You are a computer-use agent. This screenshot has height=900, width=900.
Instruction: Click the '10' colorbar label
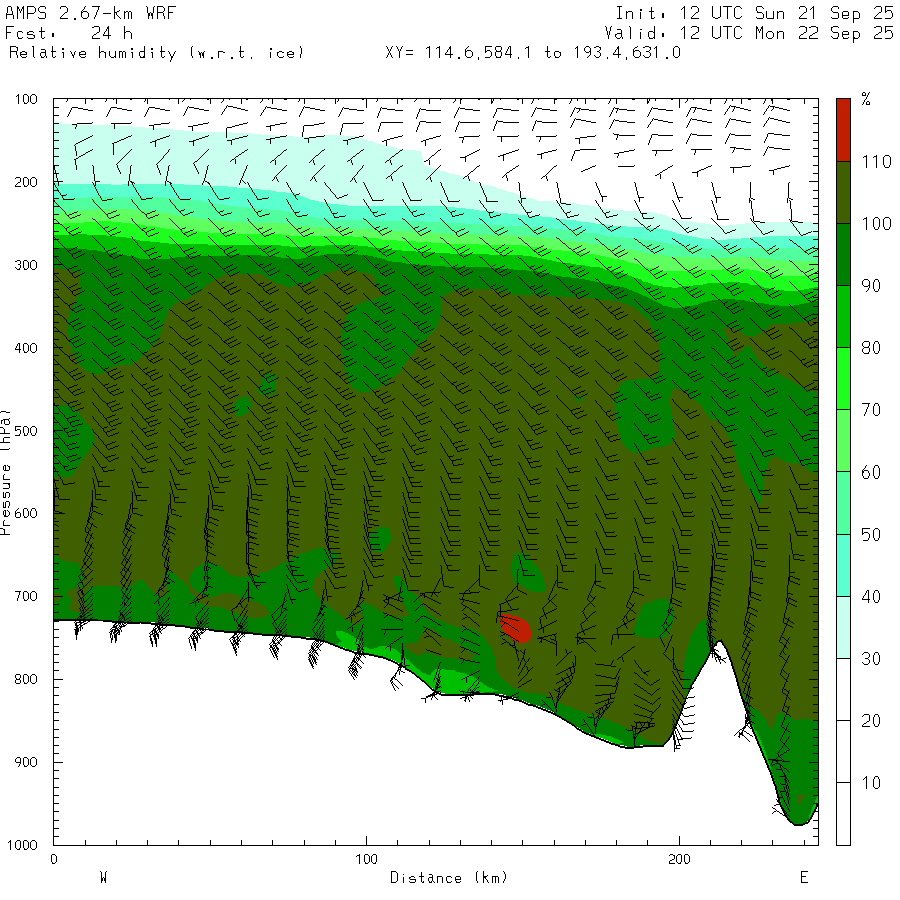point(871,783)
